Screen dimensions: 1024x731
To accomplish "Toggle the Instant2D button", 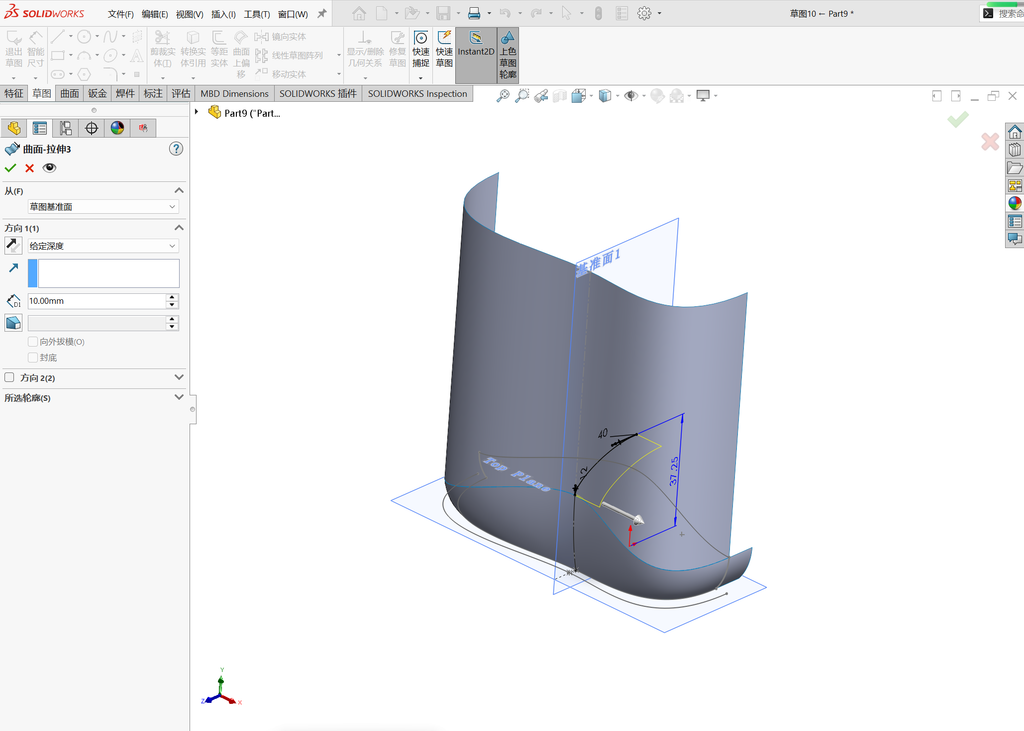I will pyautogui.click(x=475, y=55).
